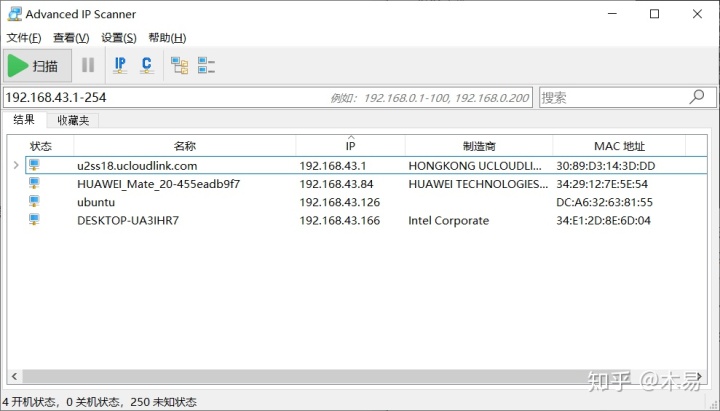
Task: Click IP address 192.168.43.1
Action: pos(333,166)
